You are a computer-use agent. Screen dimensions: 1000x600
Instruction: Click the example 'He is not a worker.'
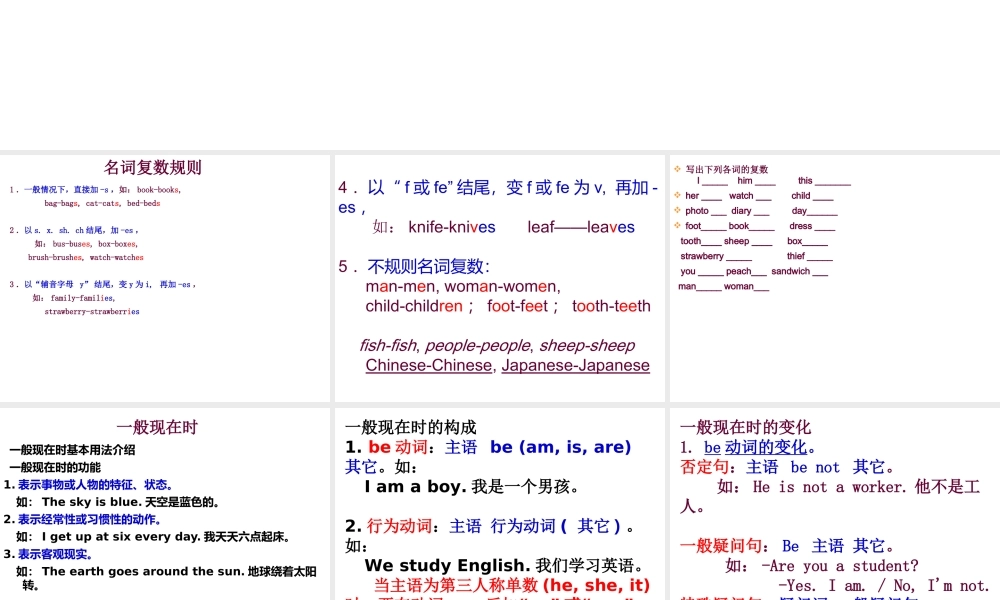click(x=829, y=487)
